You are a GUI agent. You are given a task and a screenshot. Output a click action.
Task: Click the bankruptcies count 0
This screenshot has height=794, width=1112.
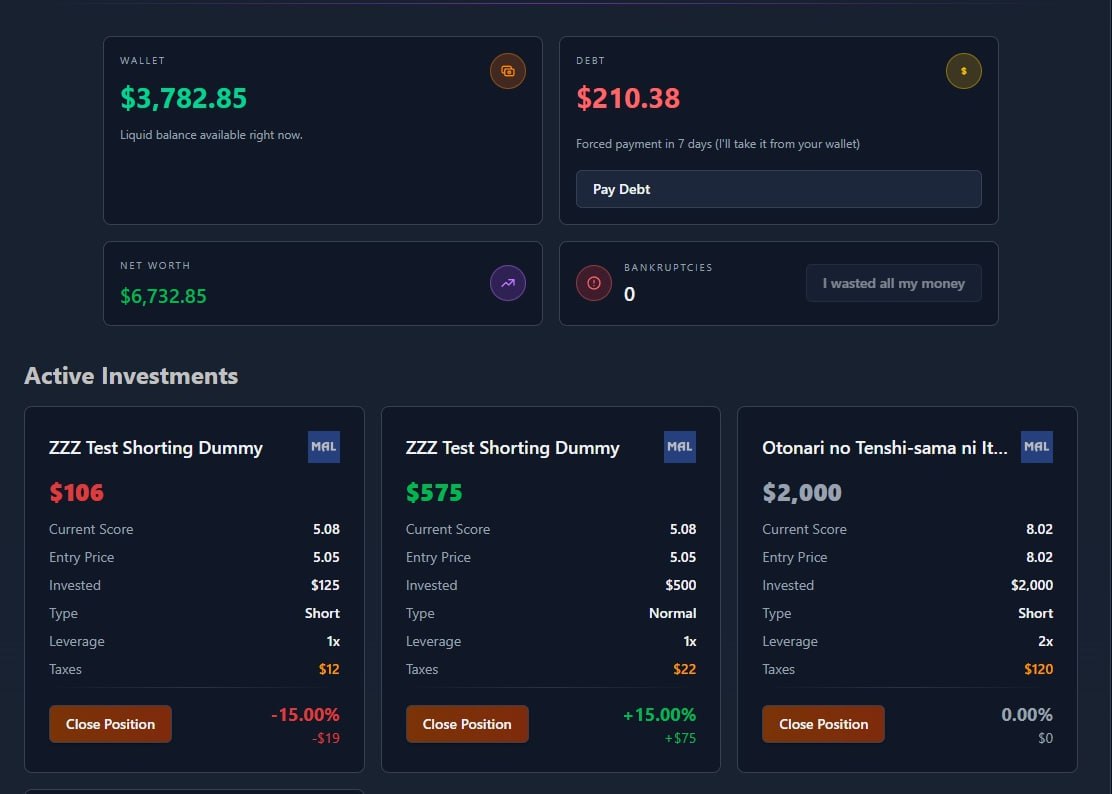point(629,294)
